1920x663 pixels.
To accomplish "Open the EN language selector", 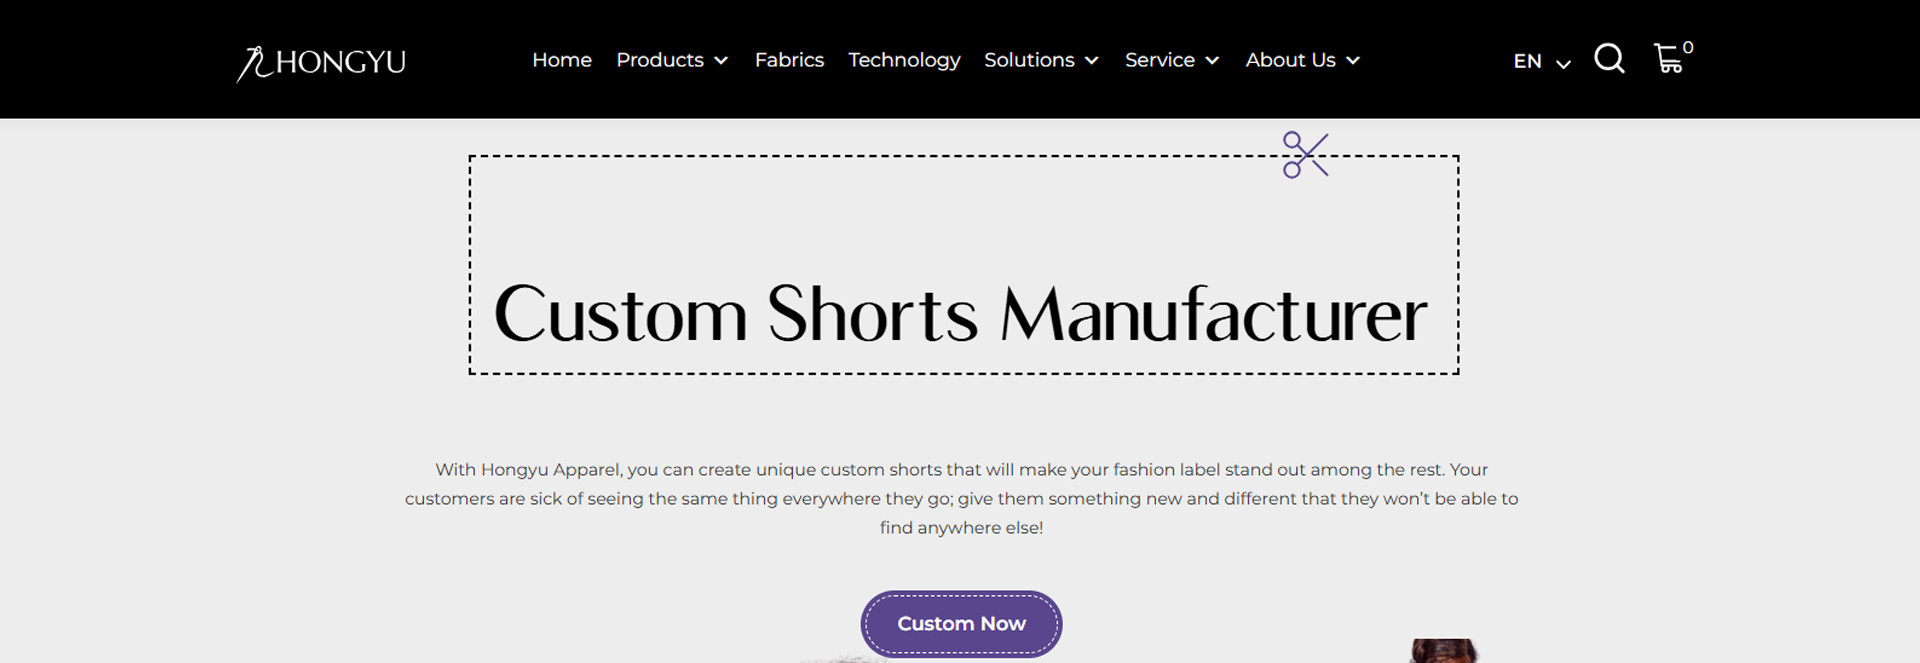I will tap(1542, 62).
